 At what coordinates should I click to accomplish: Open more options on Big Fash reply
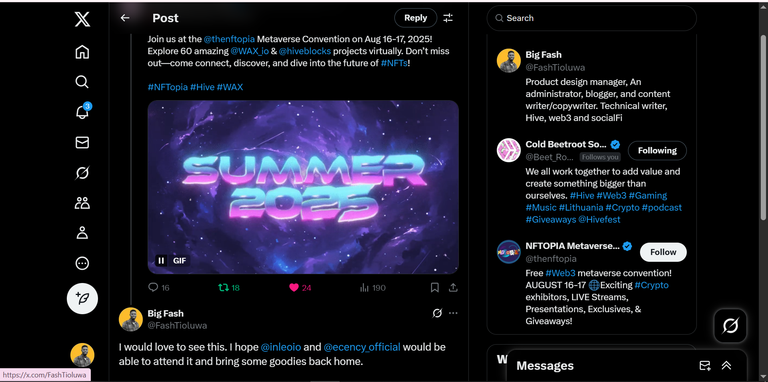point(453,313)
